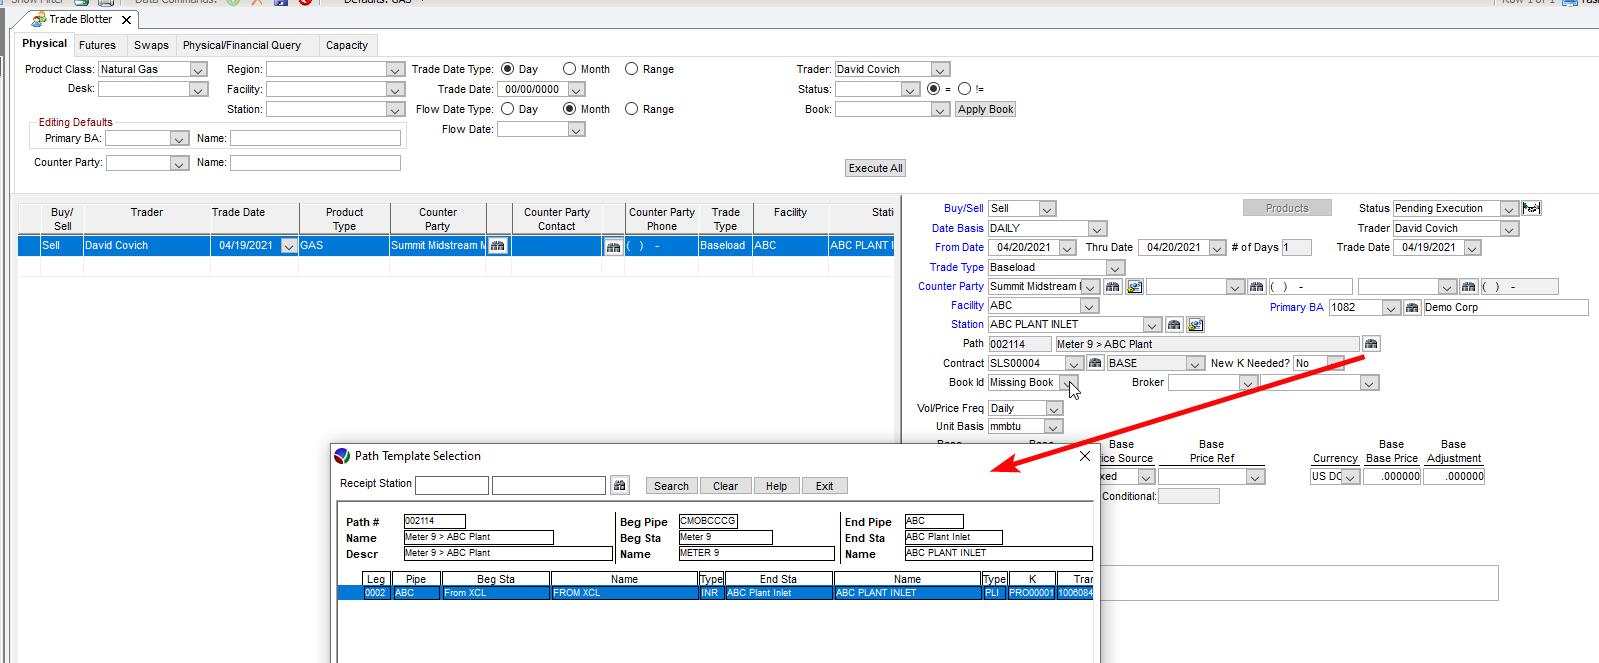Click the Execute All button
This screenshot has height=663, width=1599.
(875, 168)
